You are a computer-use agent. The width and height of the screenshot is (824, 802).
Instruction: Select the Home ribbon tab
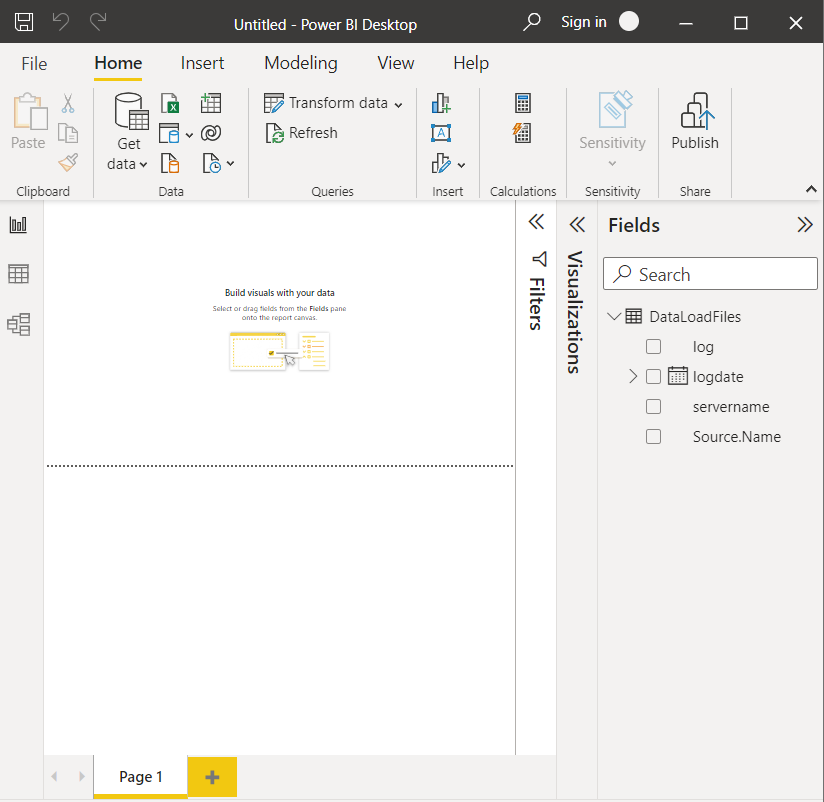[118, 64]
